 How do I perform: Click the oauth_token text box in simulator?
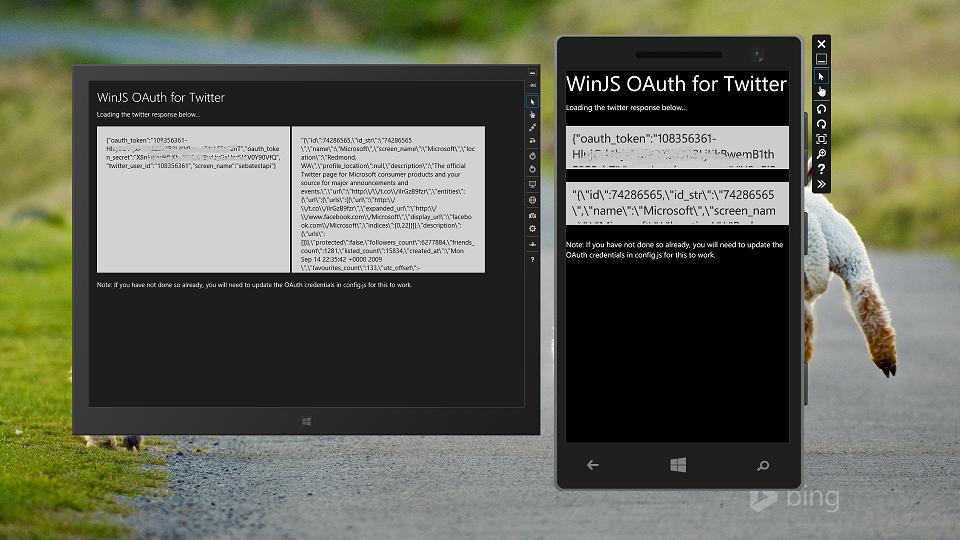pyautogui.click(x=193, y=200)
